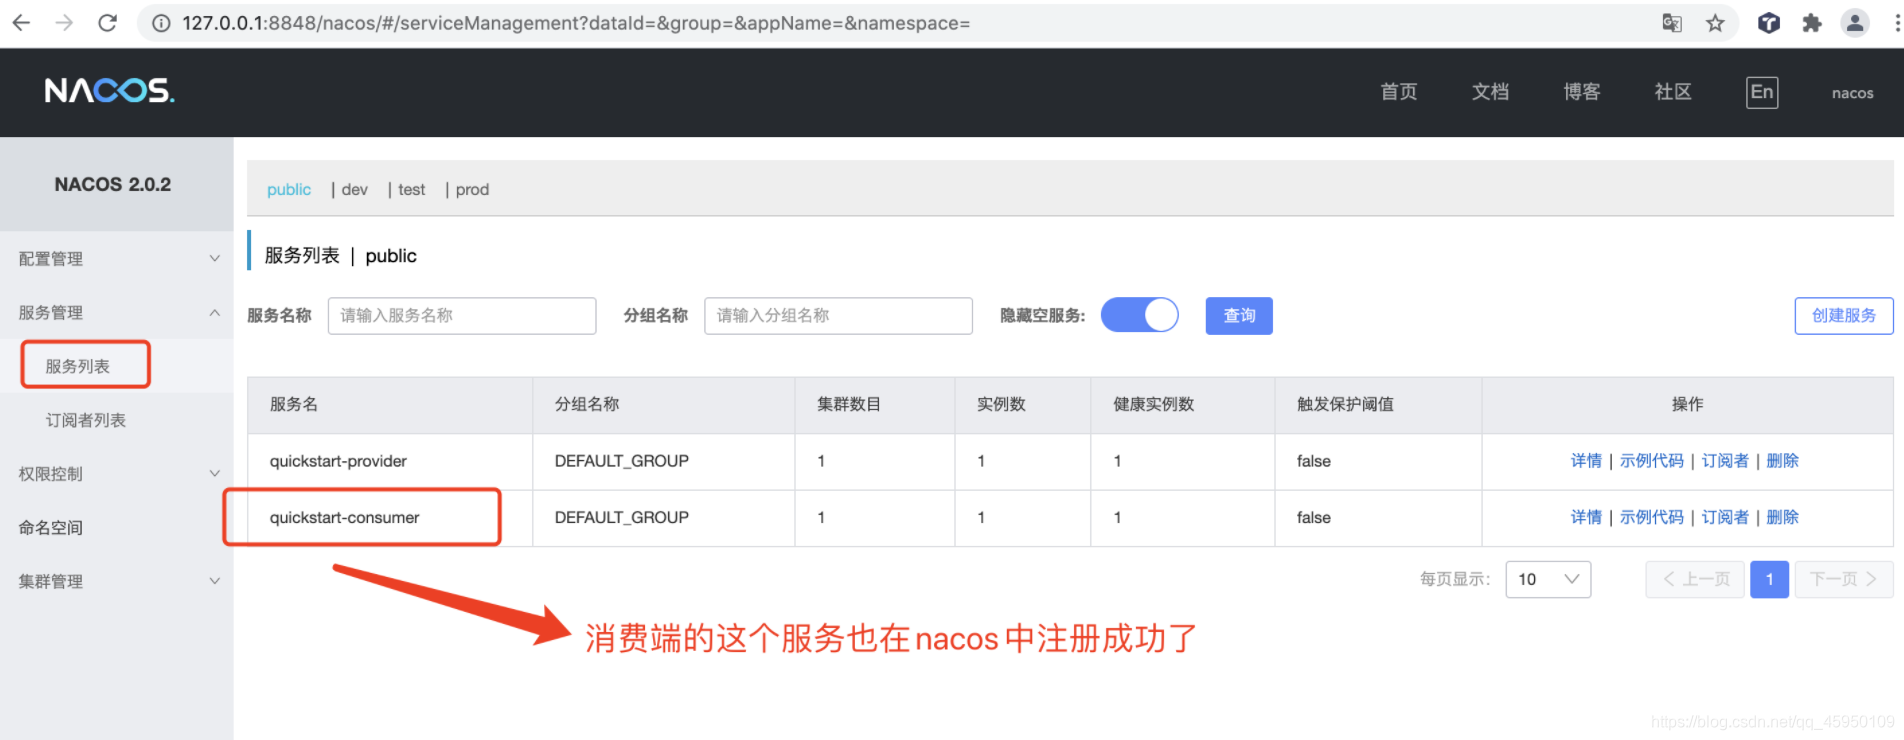1904x740 pixels.
Task: Open 示例代码 for quickstart-provider
Action: click(x=1652, y=461)
